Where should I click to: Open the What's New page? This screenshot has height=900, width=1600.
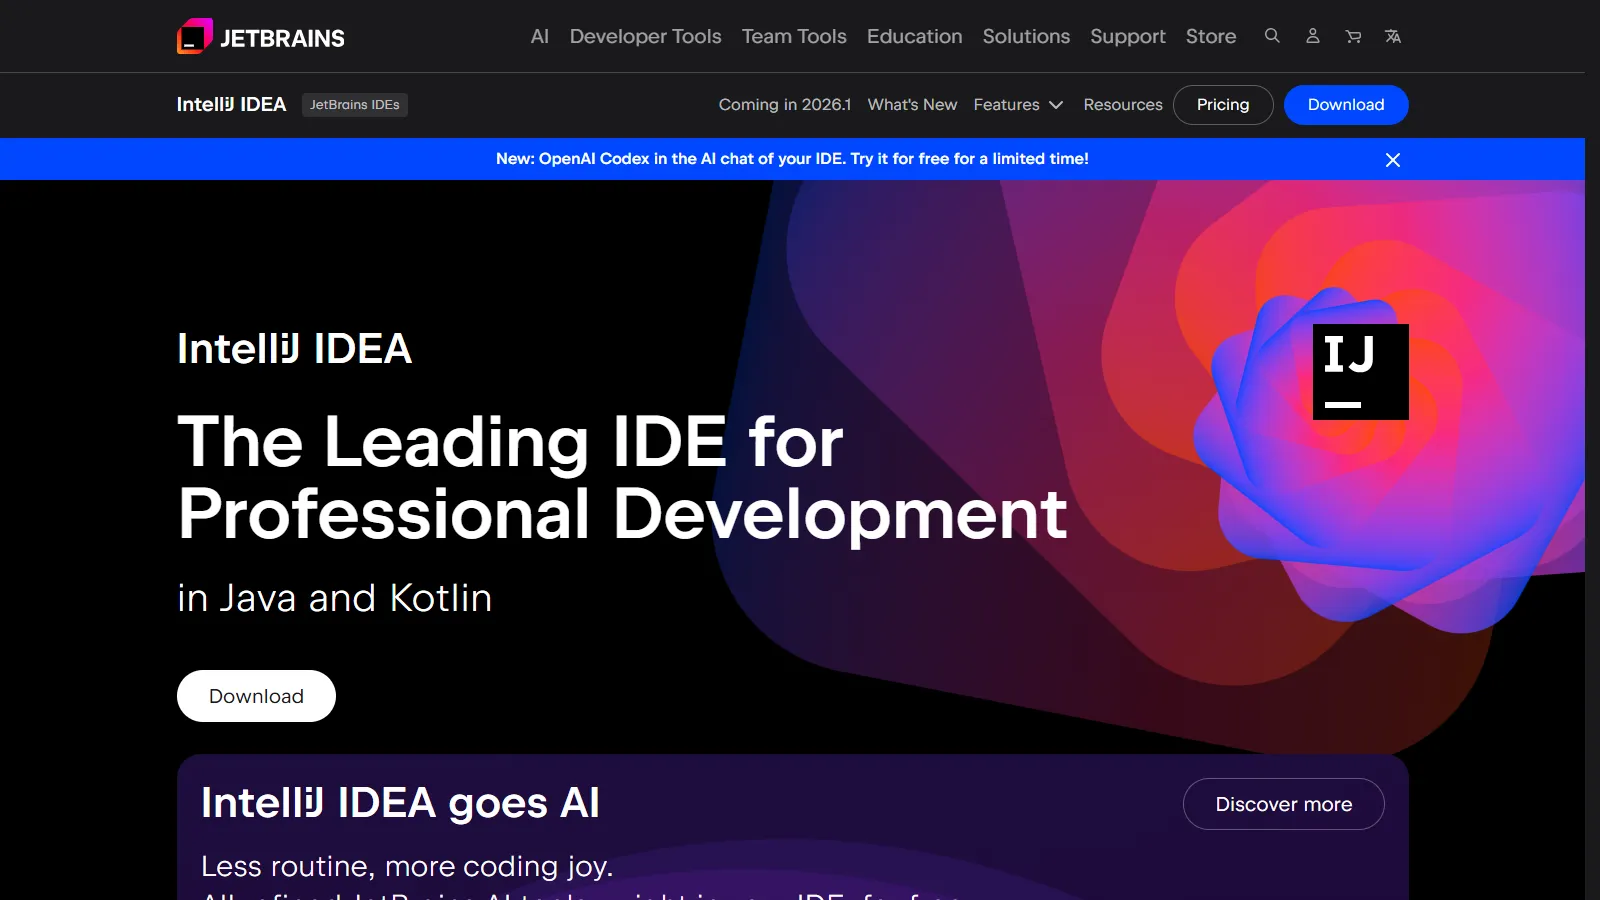click(x=911, y=104)
